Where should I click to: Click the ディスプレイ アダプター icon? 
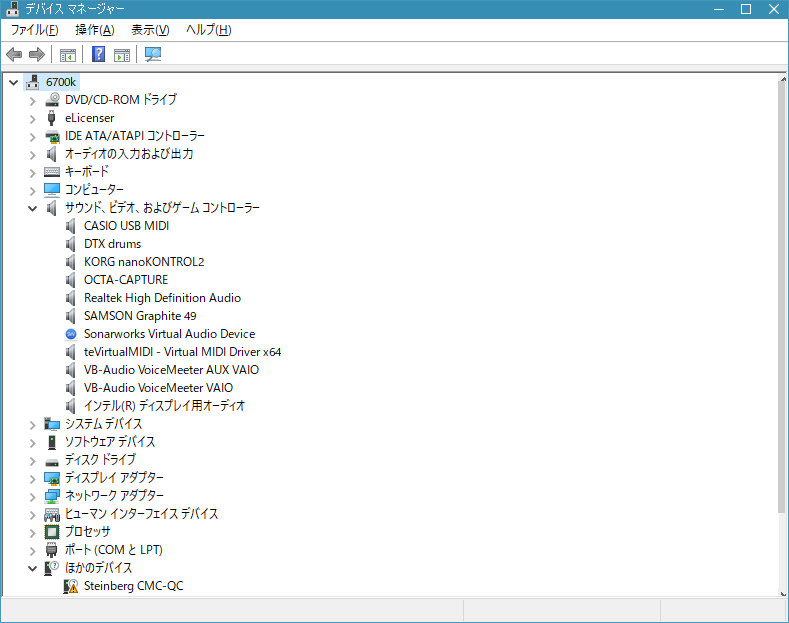pyautogui.click(x=52, y=478)
